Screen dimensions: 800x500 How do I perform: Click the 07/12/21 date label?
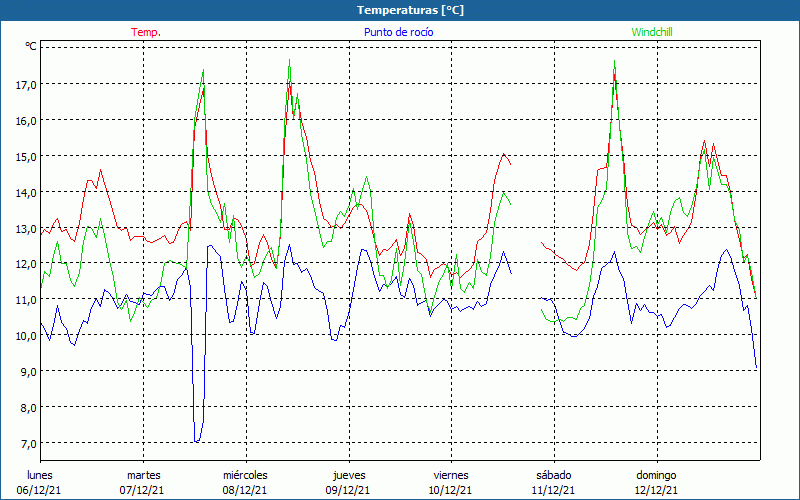(x=142, y=490)
